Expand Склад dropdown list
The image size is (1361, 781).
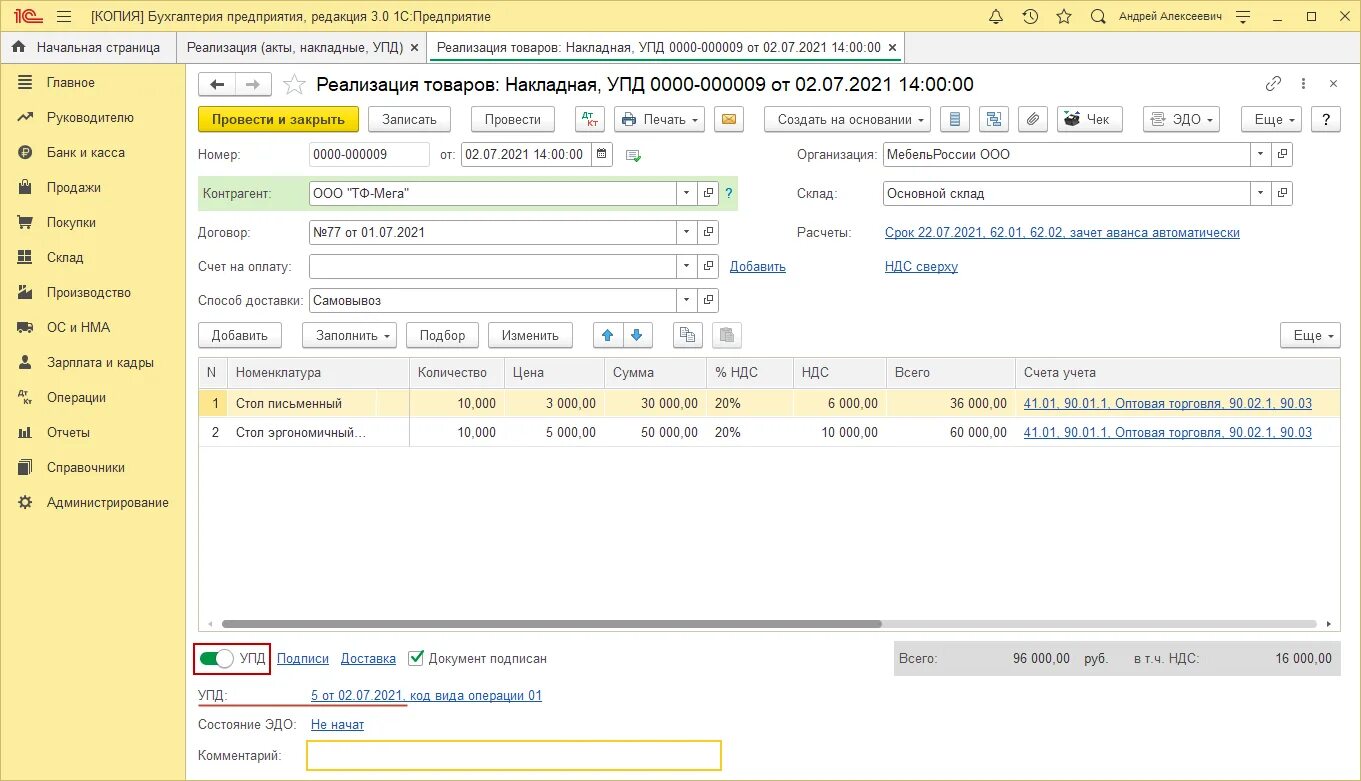[1260, 193]
